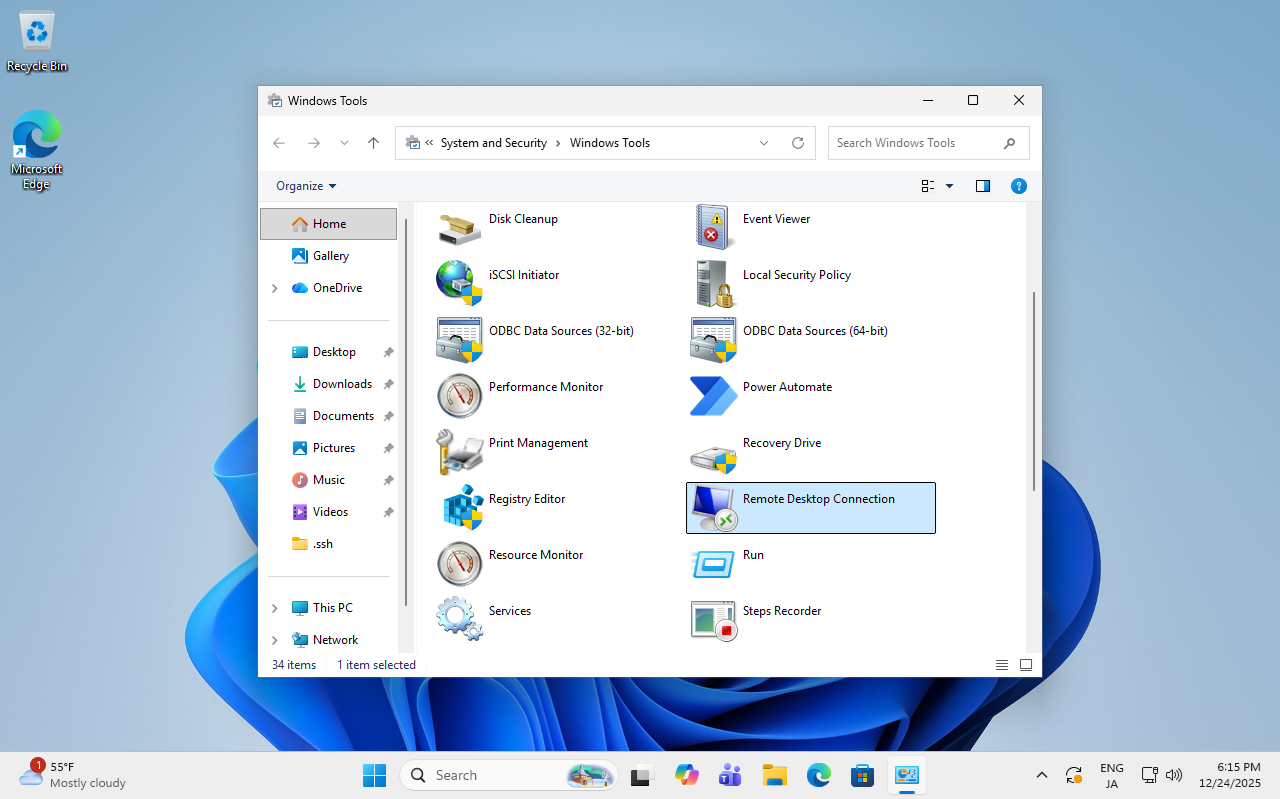
Task: Click the Refresh button in address bar
Action: pos(798,143)
